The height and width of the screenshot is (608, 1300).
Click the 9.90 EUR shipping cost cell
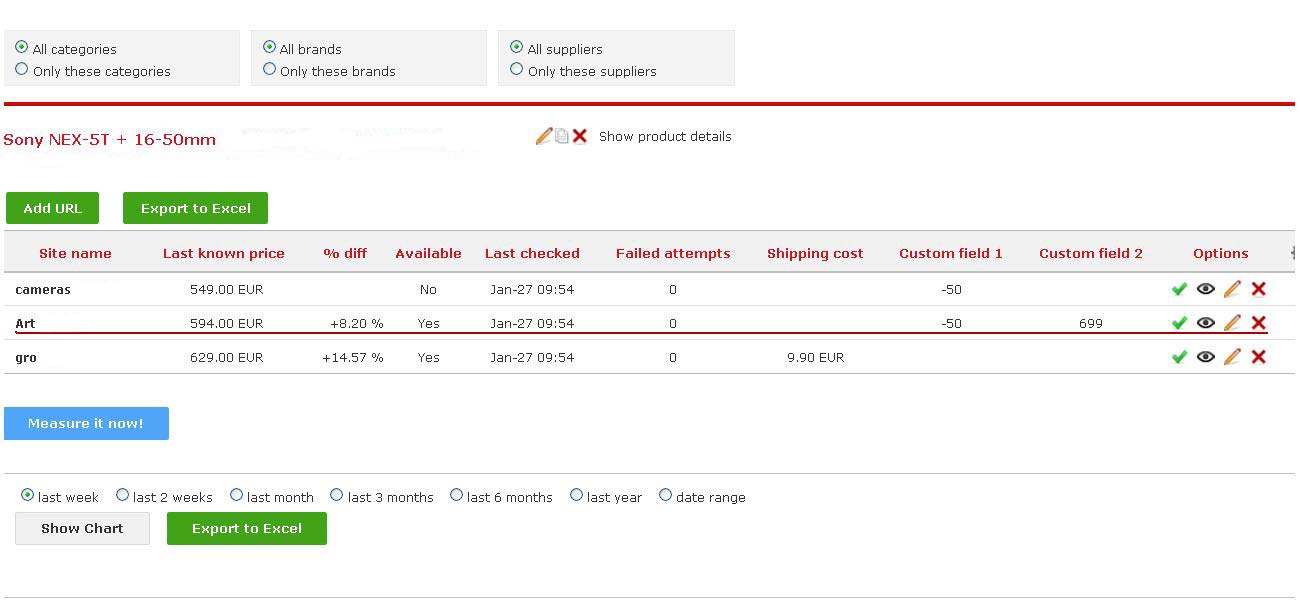click(x=815, y=357)
